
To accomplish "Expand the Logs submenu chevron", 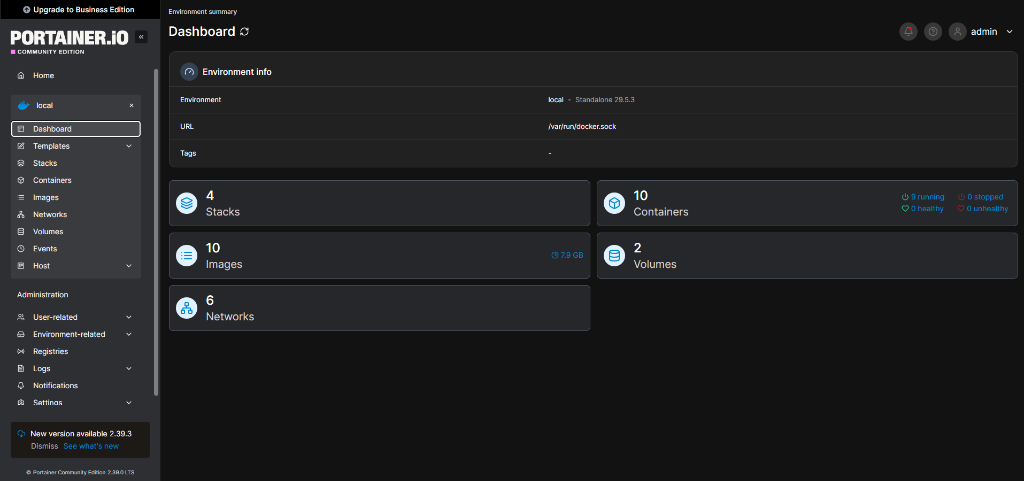I will 129,368.
